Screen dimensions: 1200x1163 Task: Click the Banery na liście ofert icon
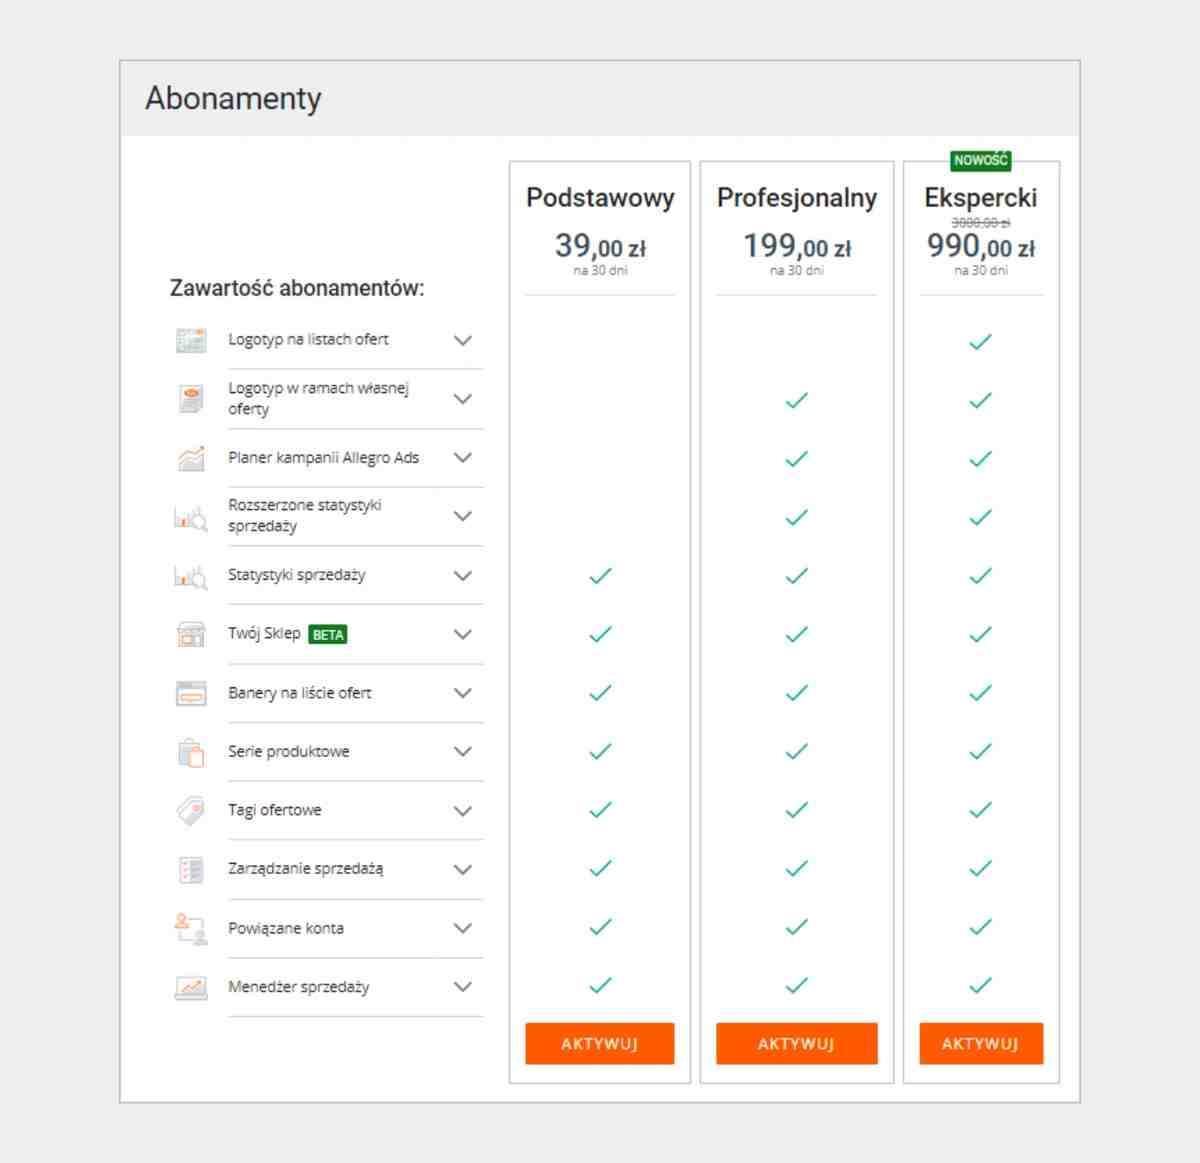click(191, 693)
